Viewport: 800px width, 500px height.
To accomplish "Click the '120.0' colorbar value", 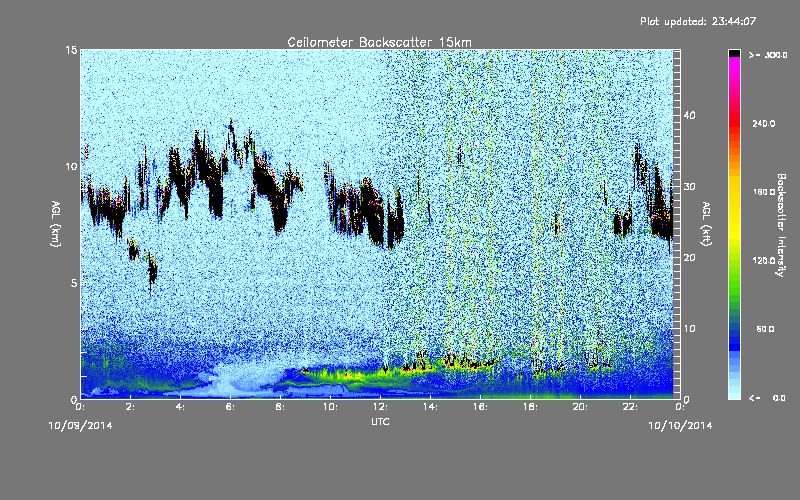I will pos(764,260).
